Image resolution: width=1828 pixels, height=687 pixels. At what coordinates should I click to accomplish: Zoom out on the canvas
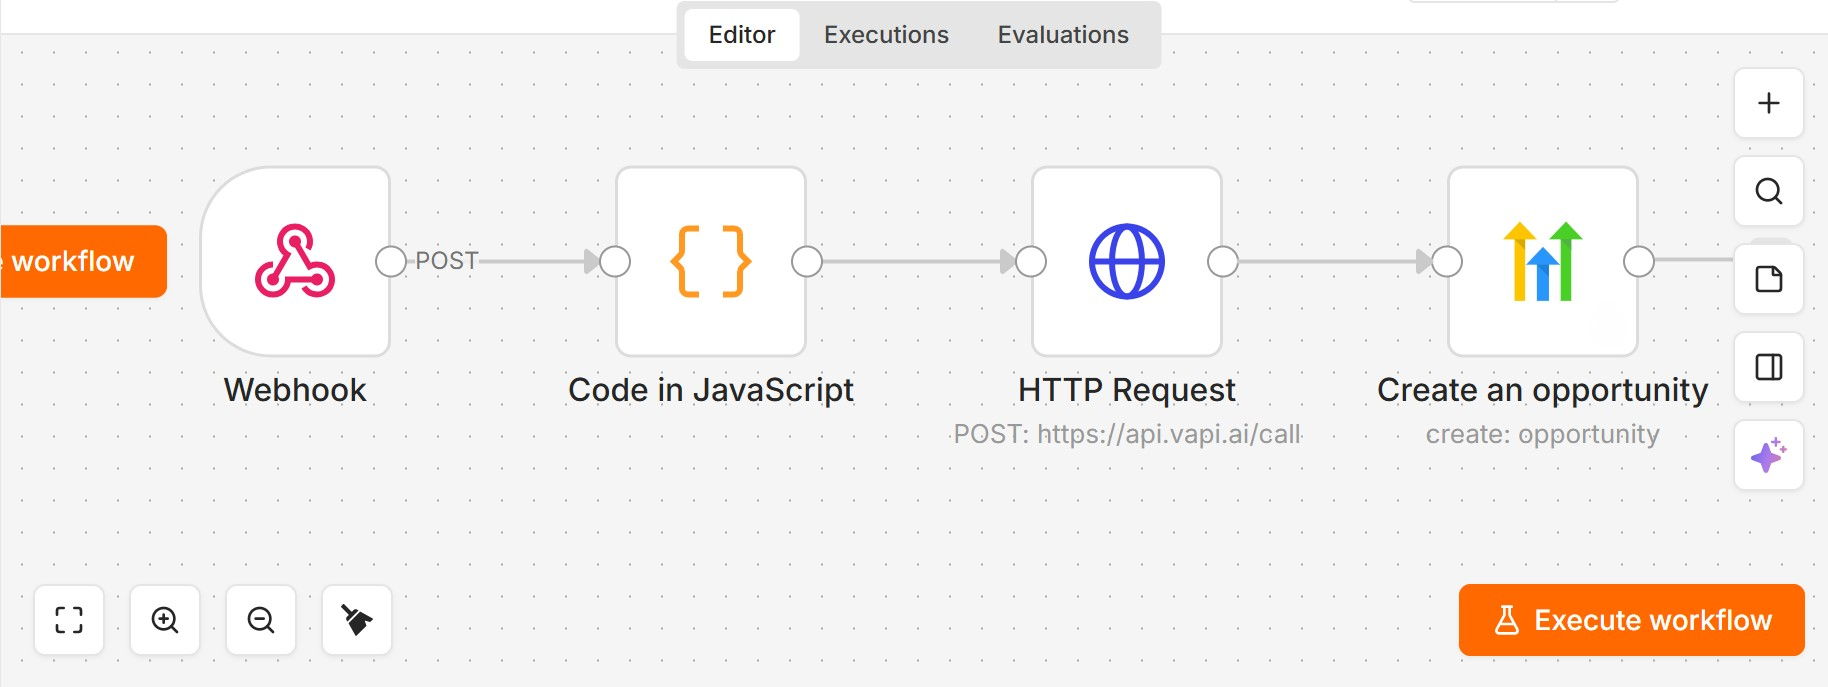(x=261, y=620)
